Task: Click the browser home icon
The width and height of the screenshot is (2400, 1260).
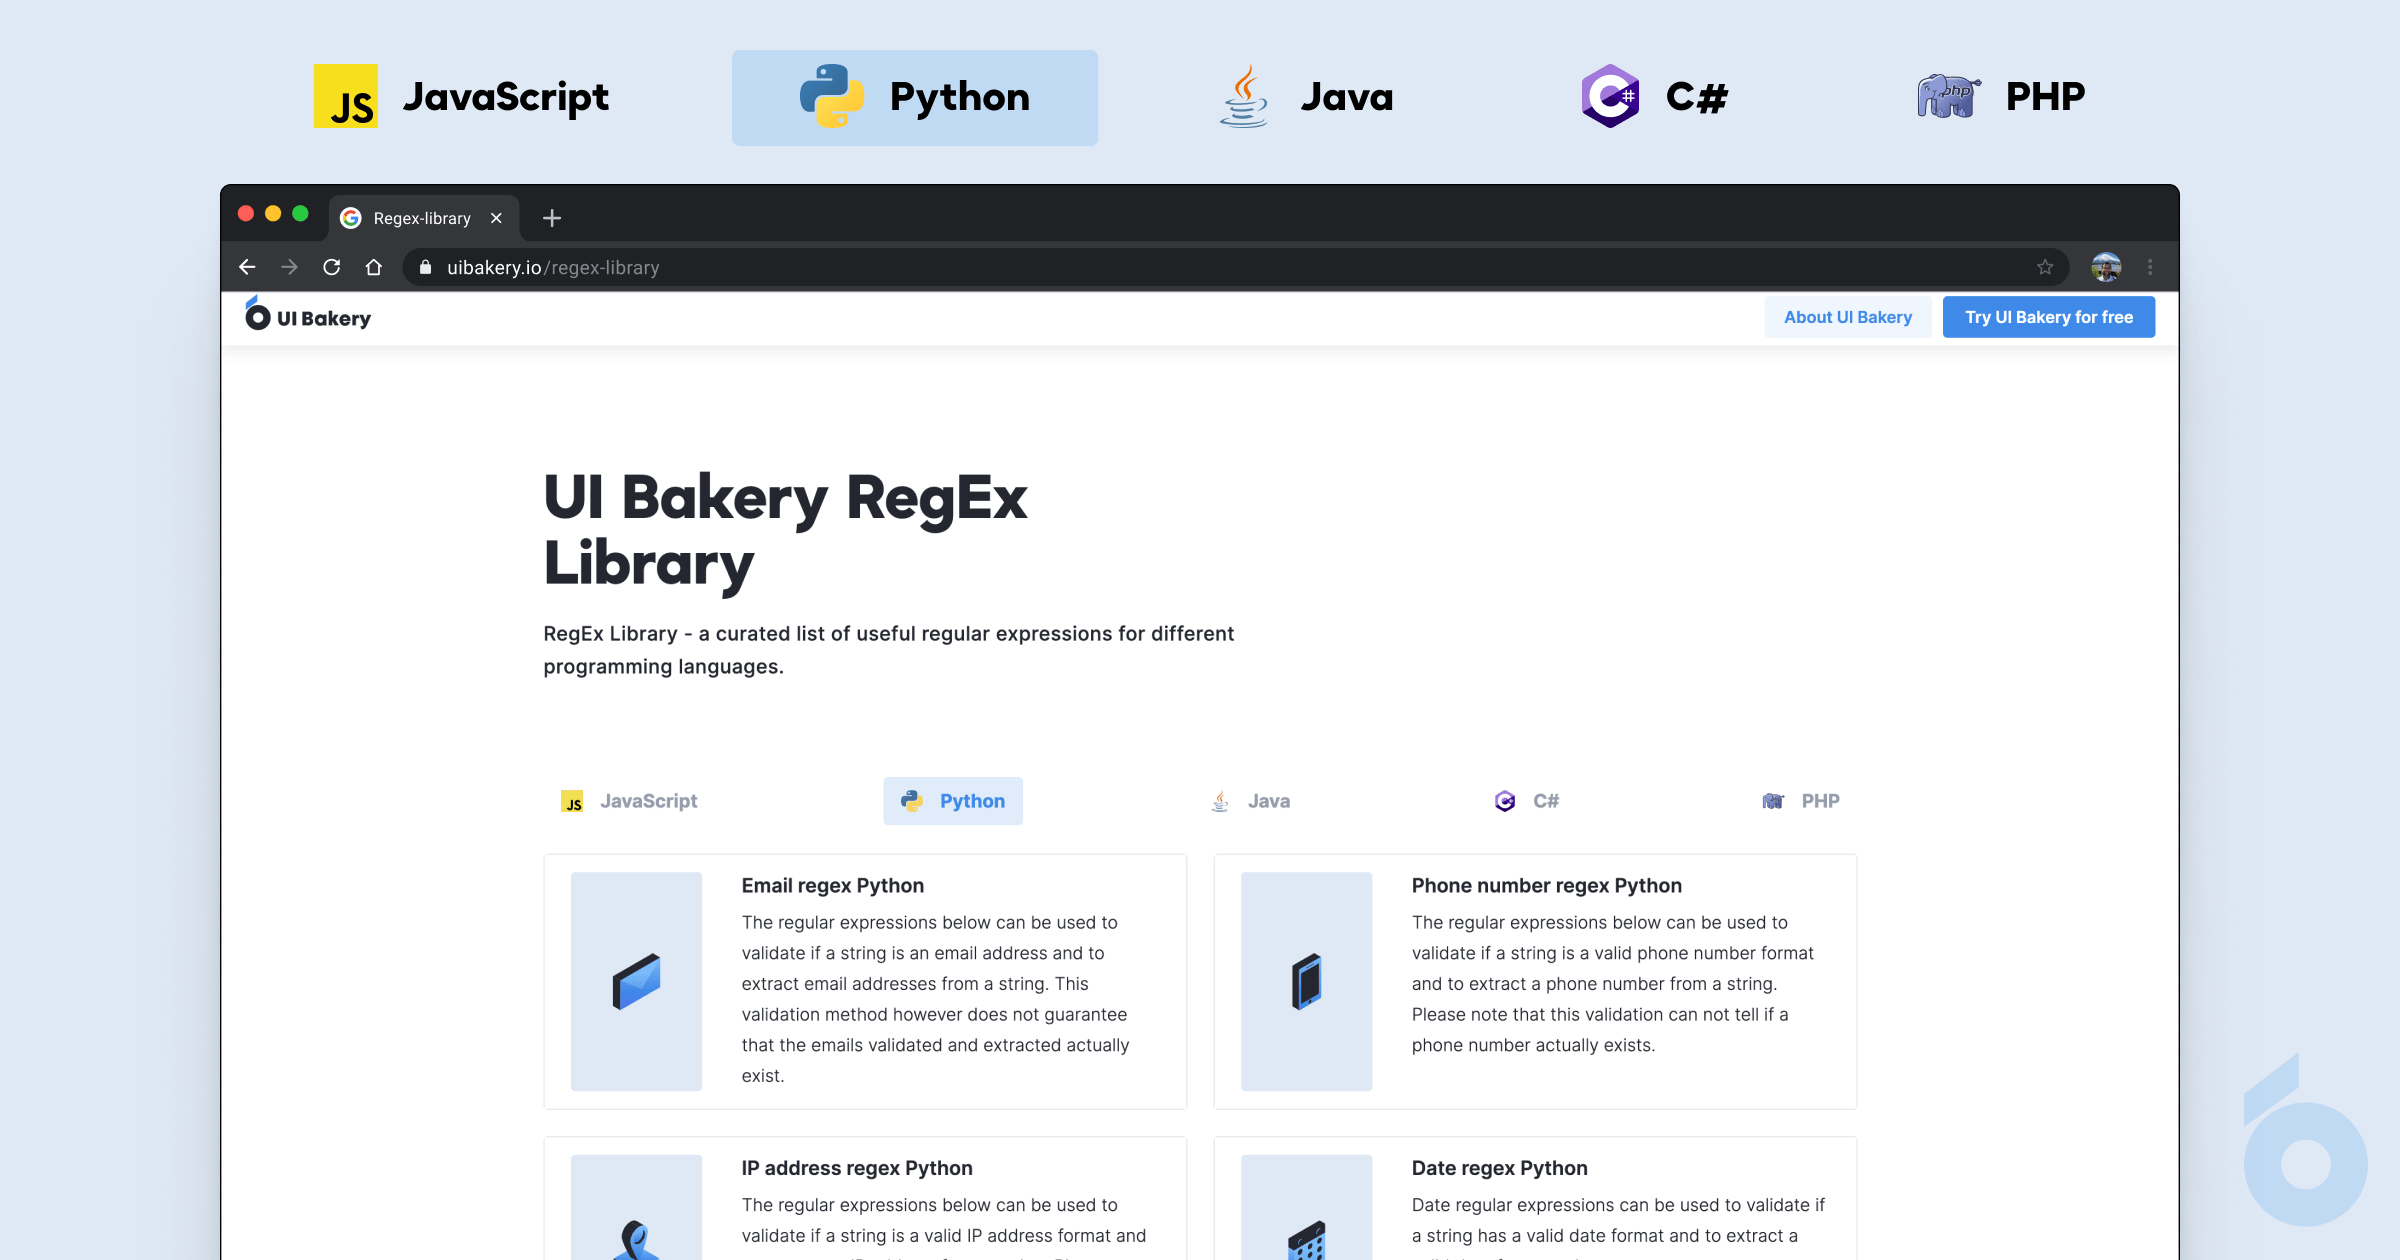Action: coord(373,267)
